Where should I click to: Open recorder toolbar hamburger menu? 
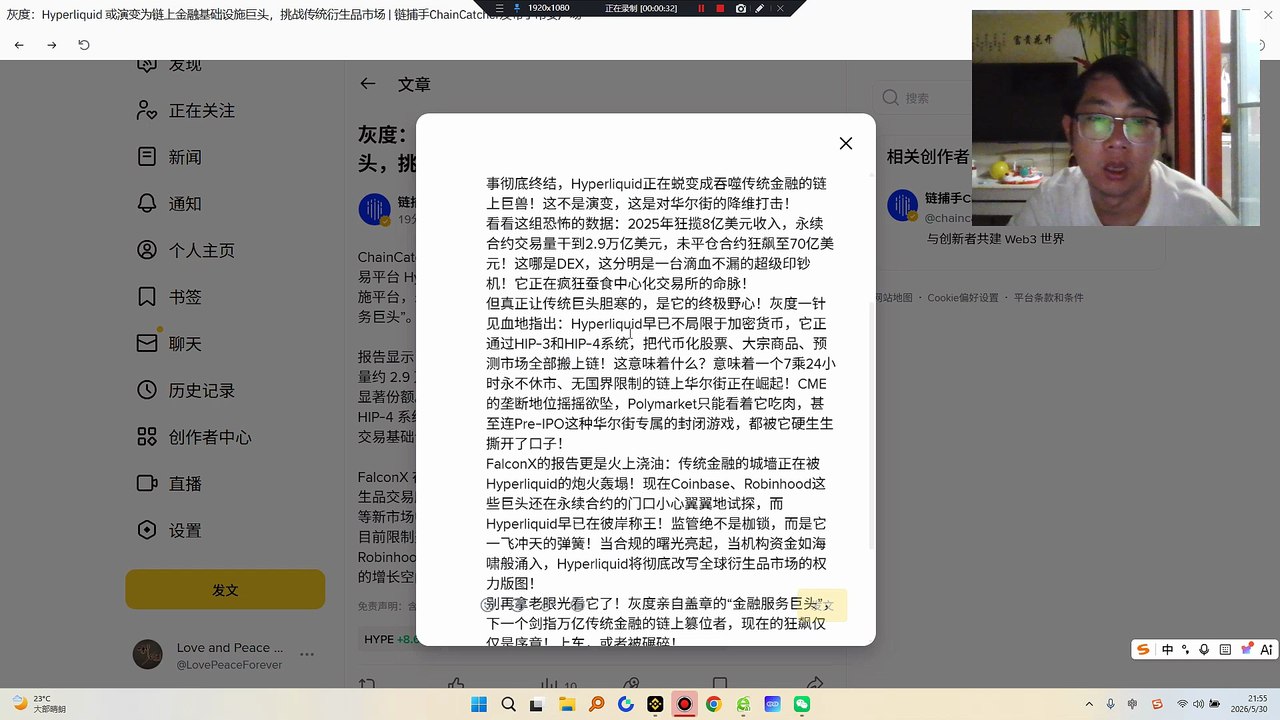point(500,8)
